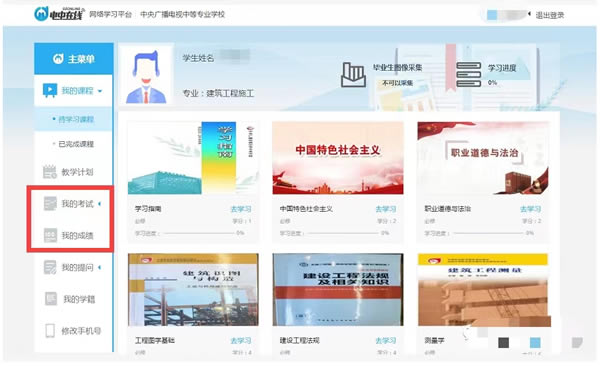Screen dimensions: 600x366
Task: Click the 修改手机号 phone icon
Action: pos(50,330)
